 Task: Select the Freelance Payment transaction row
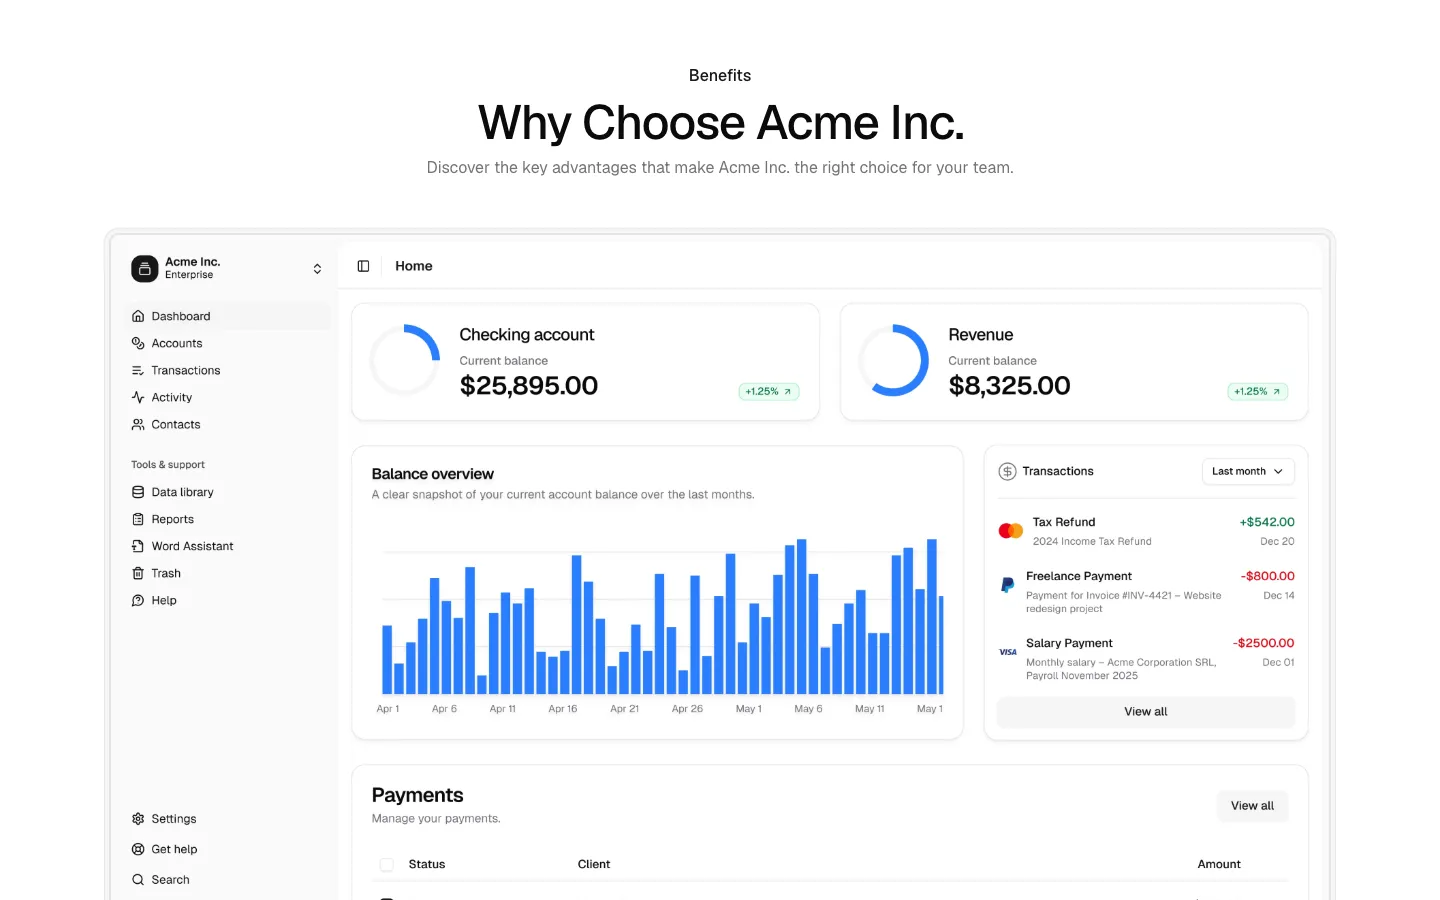pyautogui.click(x=1146, y=592)
